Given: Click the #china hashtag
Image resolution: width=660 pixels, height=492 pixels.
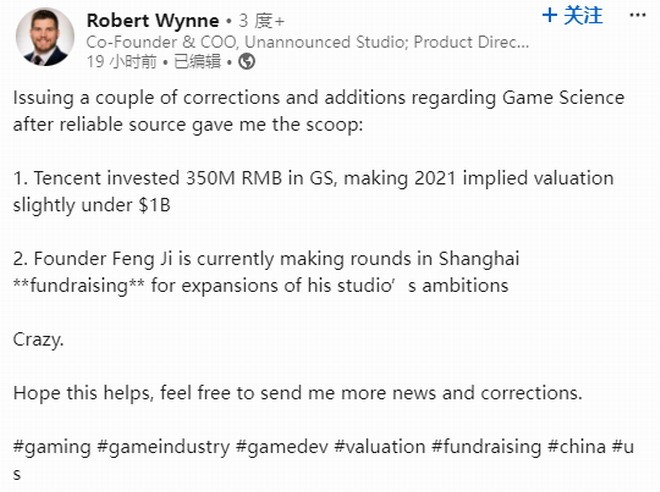Looking at the screenshot, I should pyautogui.click(x=576, y=447).
